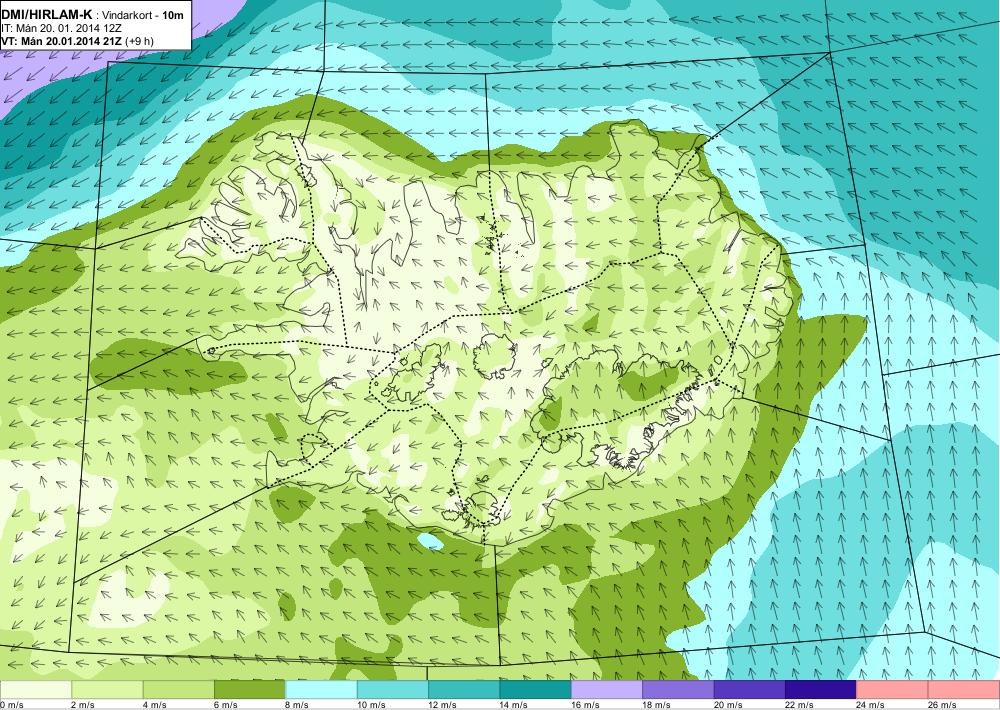
Task: Click the legend swatch between 0 and 2 m/s
Action: 36,690
